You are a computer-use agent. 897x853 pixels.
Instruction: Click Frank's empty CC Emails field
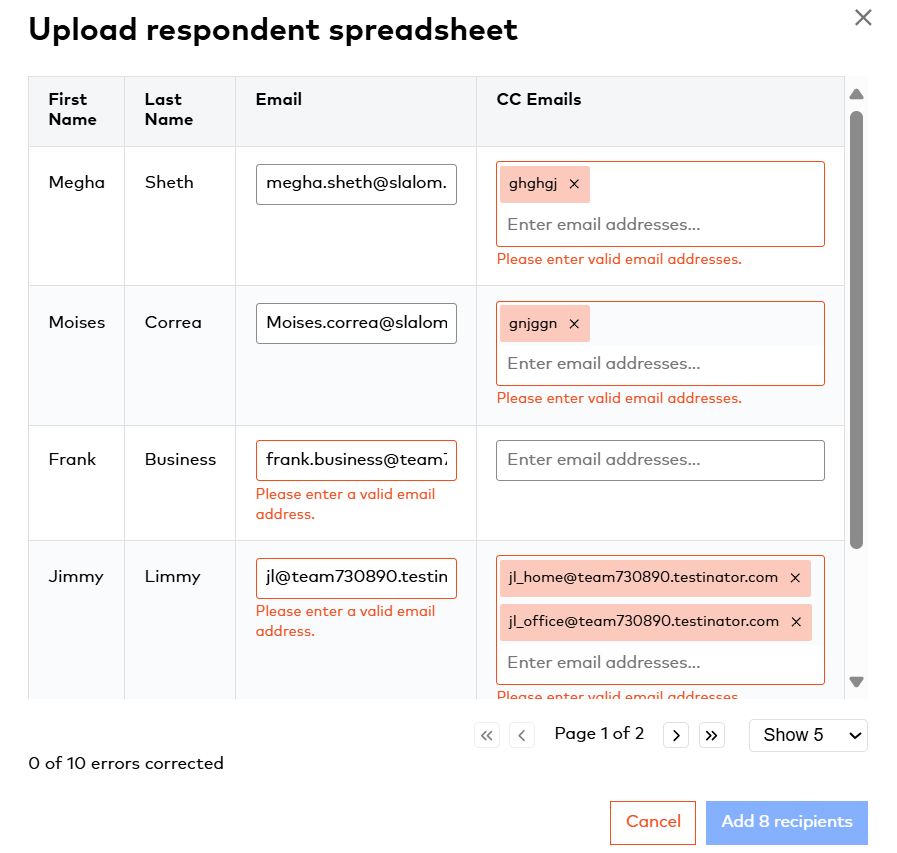click(660, 460)
